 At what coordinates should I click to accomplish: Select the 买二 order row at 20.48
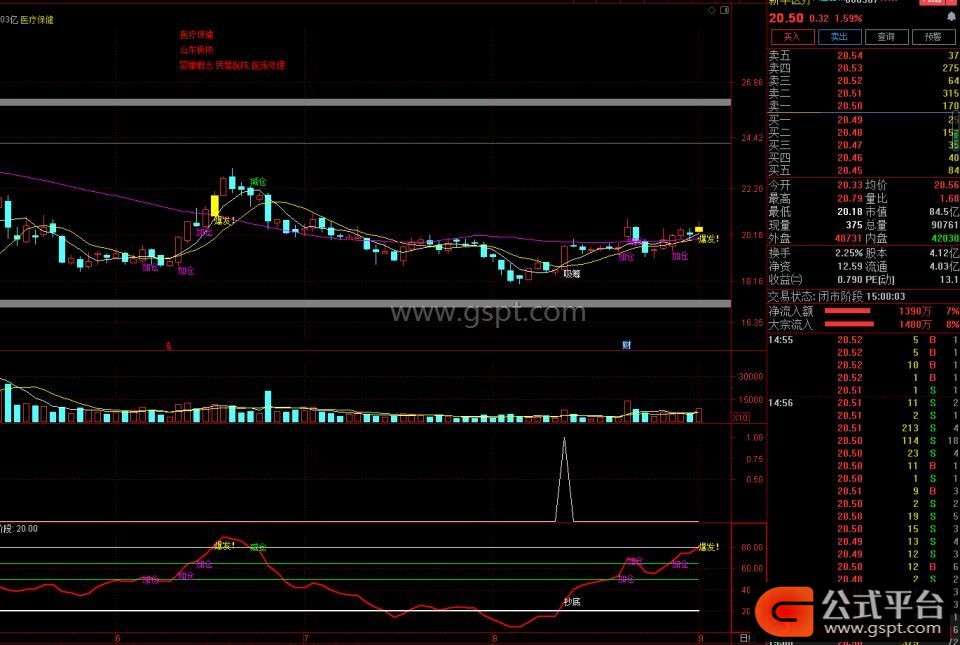tap(863, 132)
